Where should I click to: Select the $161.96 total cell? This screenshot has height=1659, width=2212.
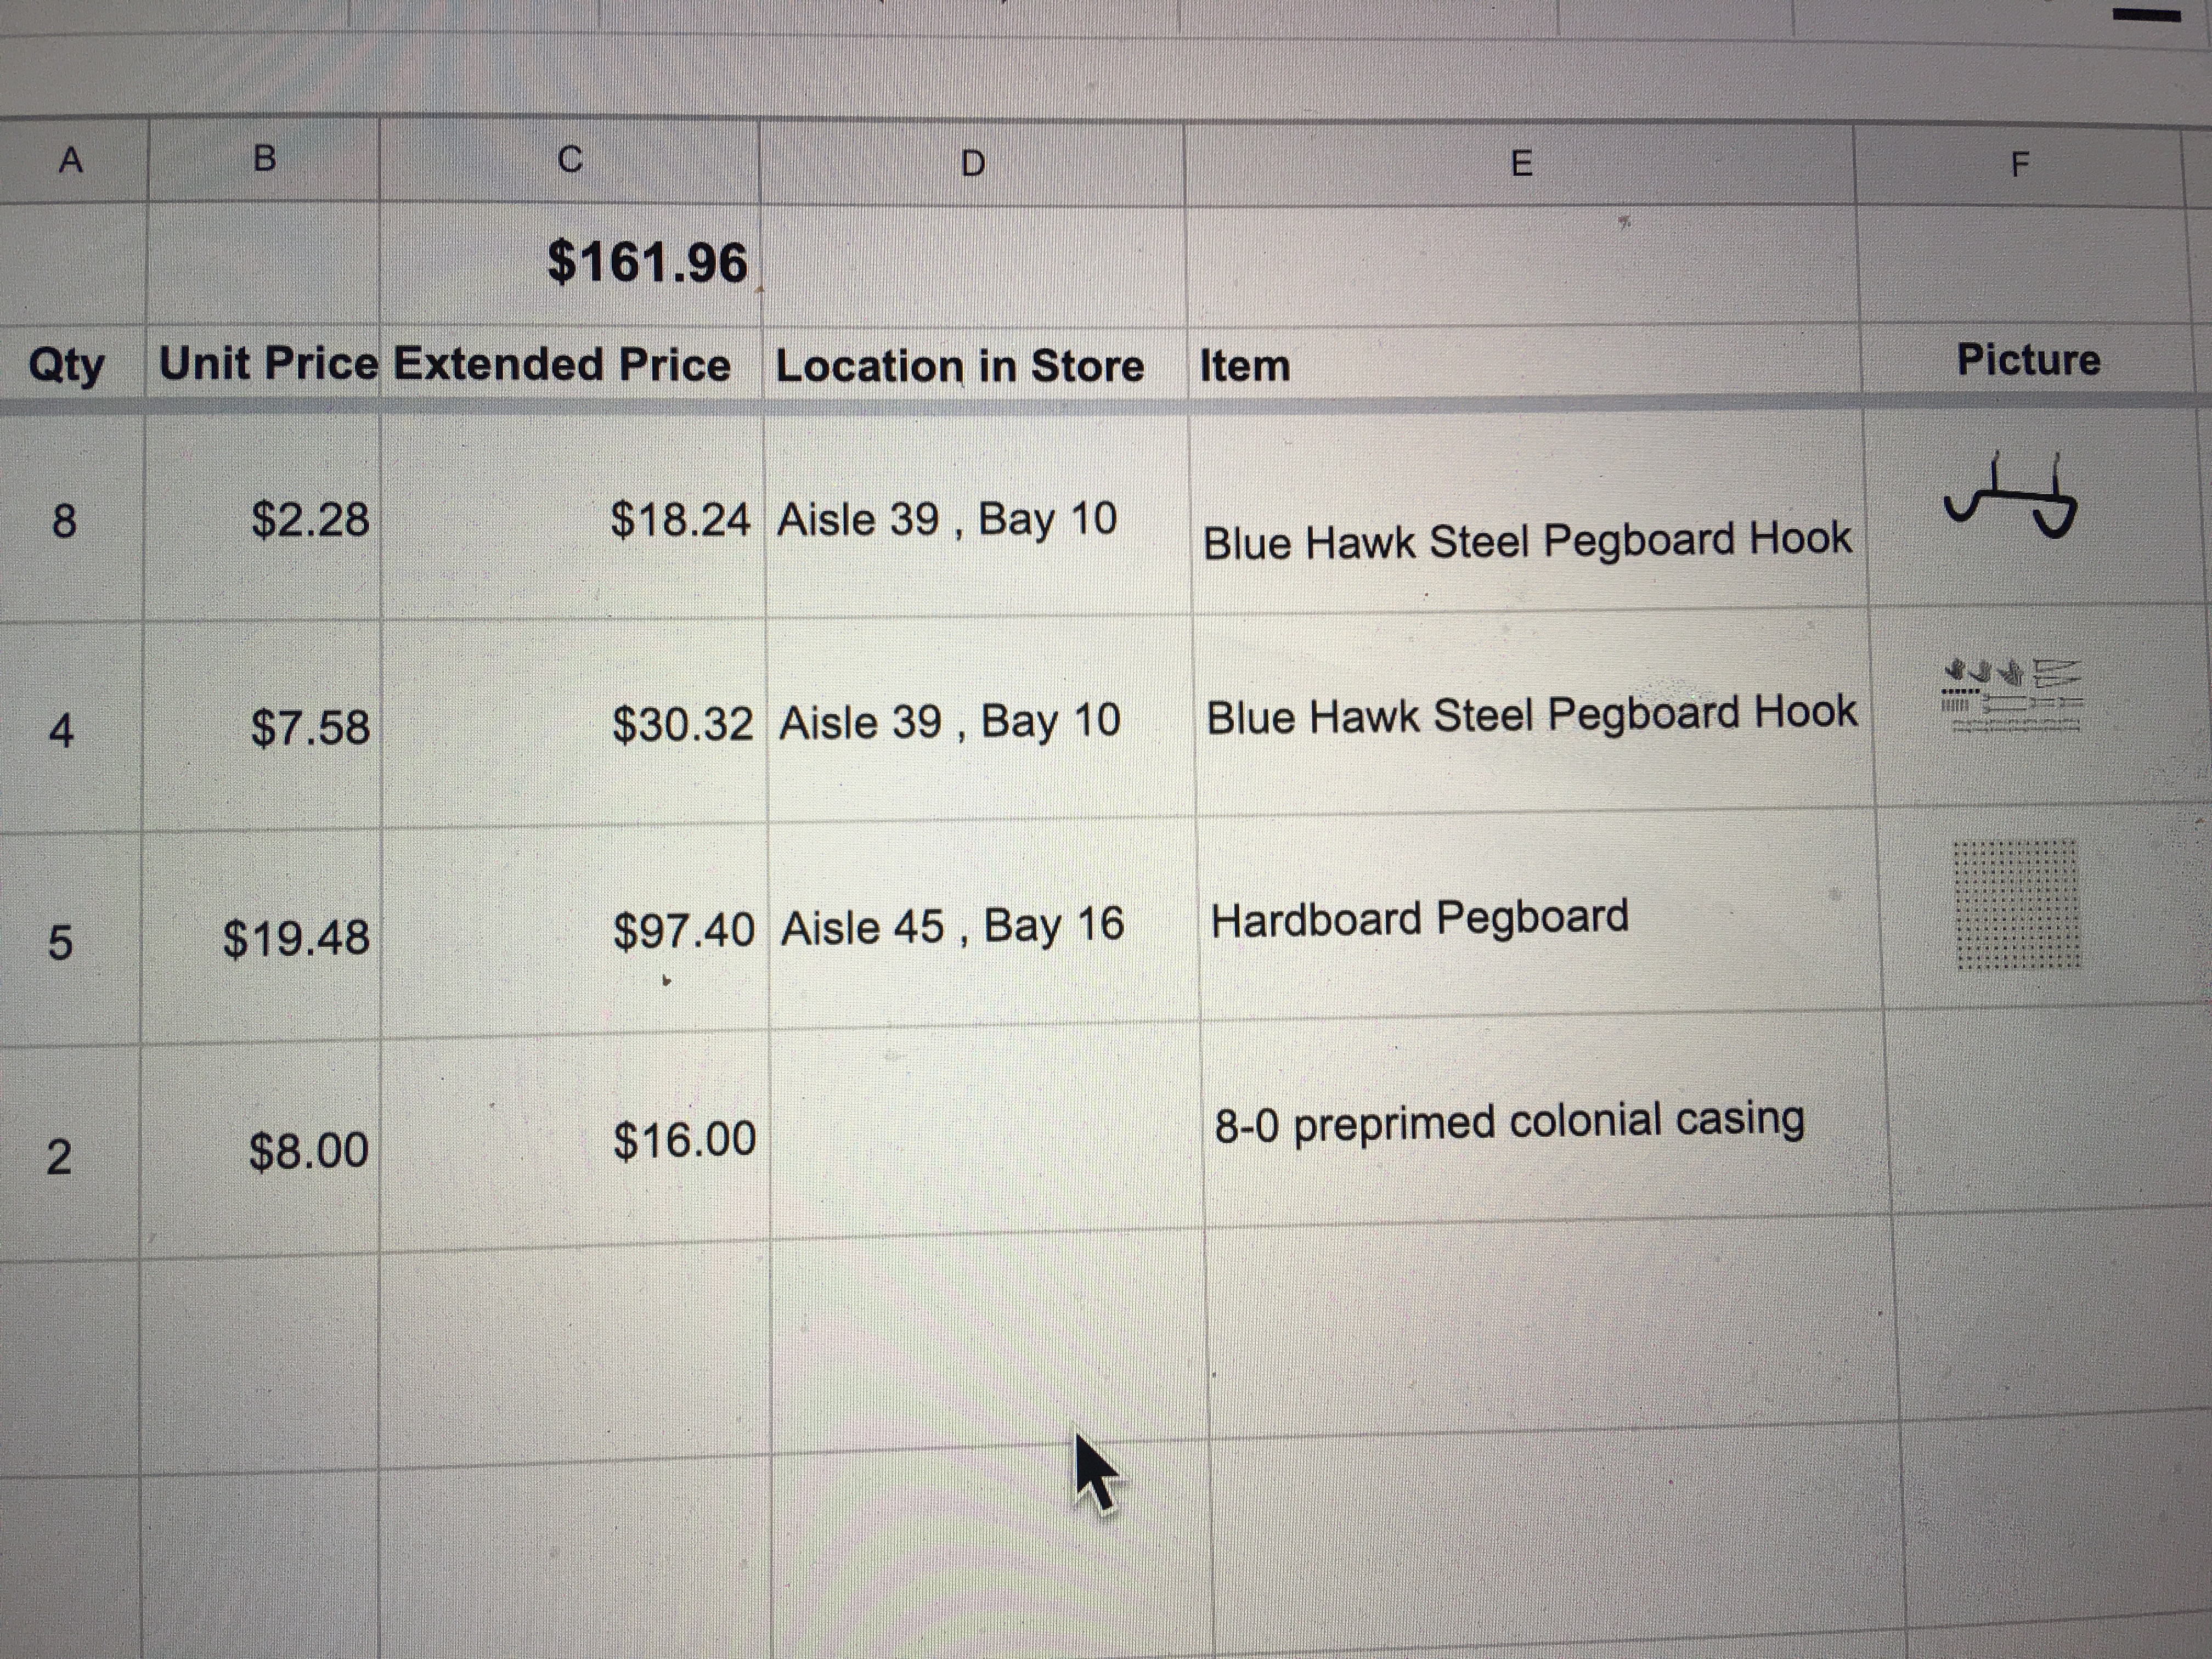coord(647,263)
